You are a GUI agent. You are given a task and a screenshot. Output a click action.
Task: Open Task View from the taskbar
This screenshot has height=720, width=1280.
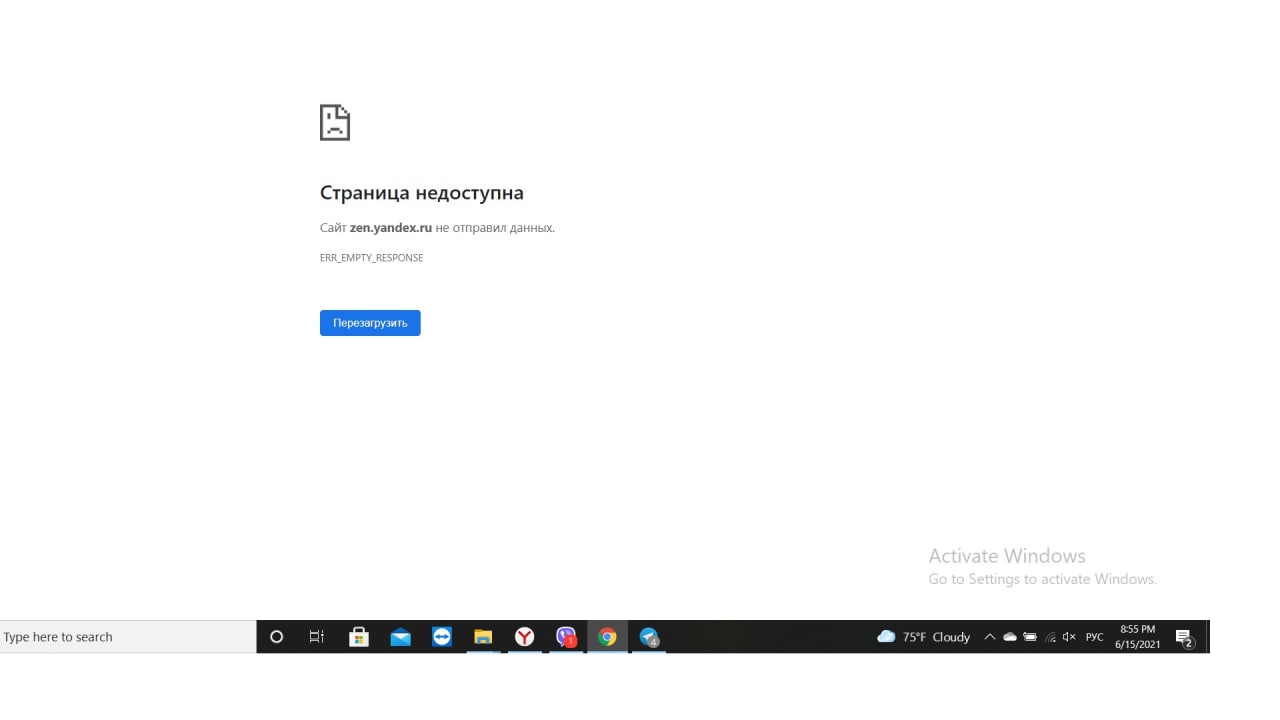317,637
